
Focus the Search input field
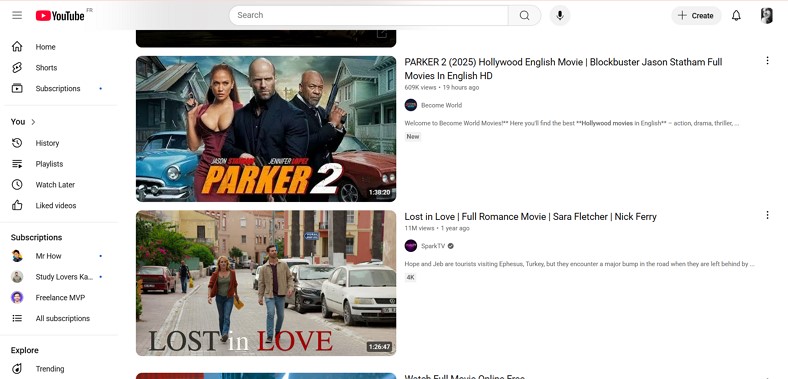[369, 15]
